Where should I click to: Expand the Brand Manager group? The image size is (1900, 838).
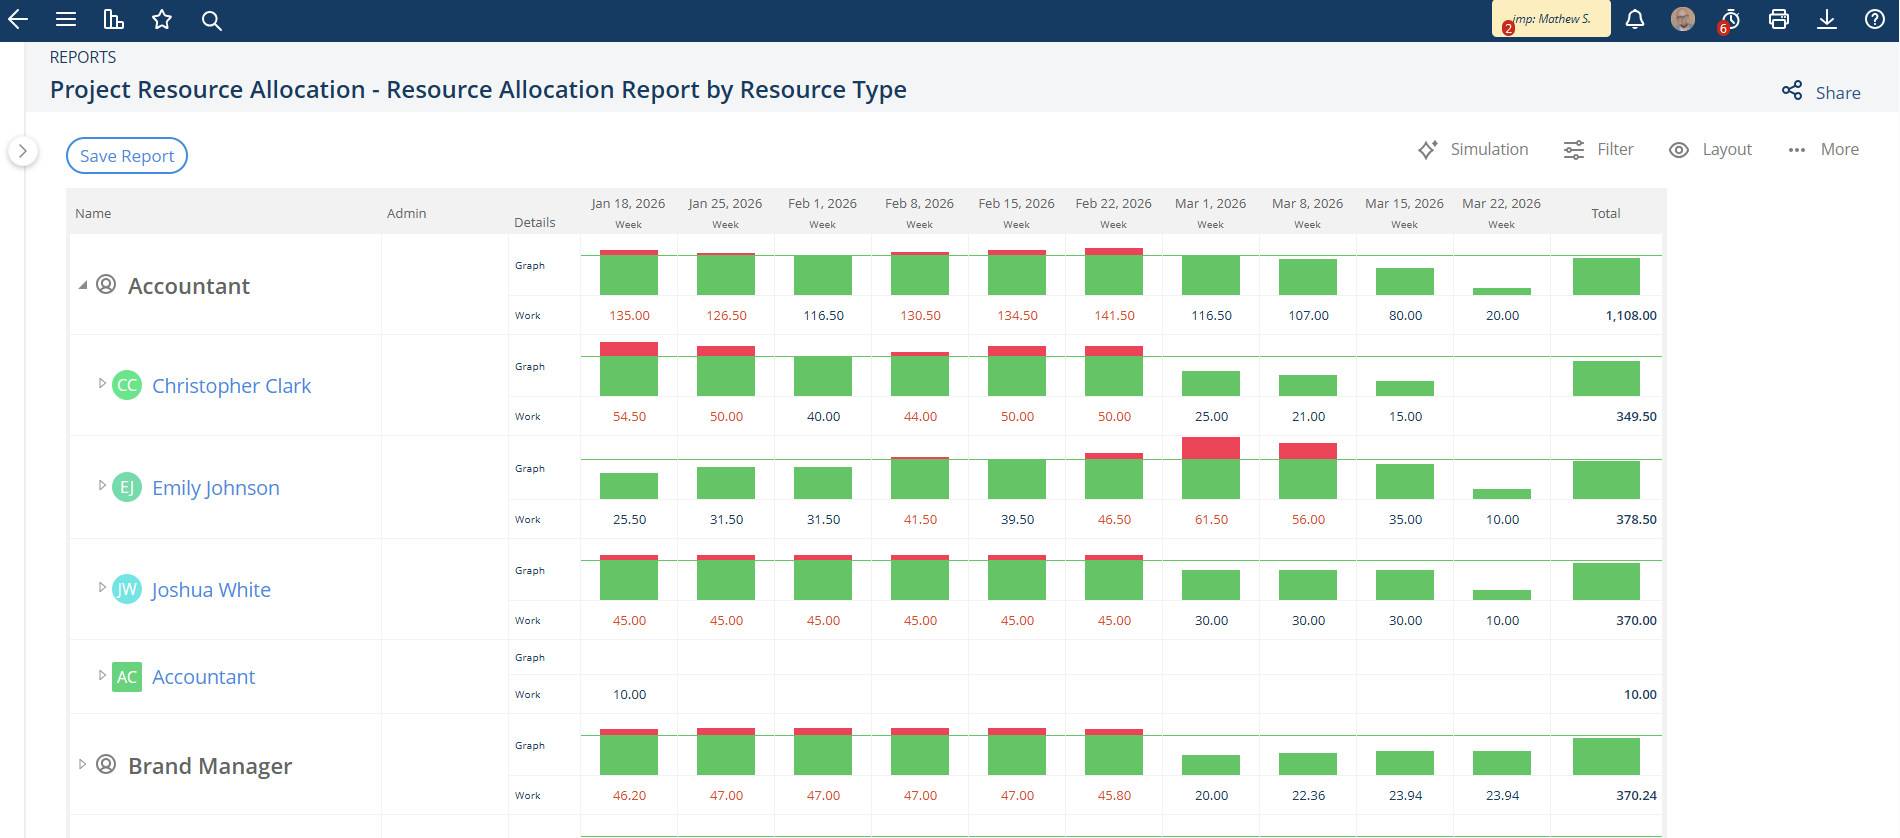[82, 764]
